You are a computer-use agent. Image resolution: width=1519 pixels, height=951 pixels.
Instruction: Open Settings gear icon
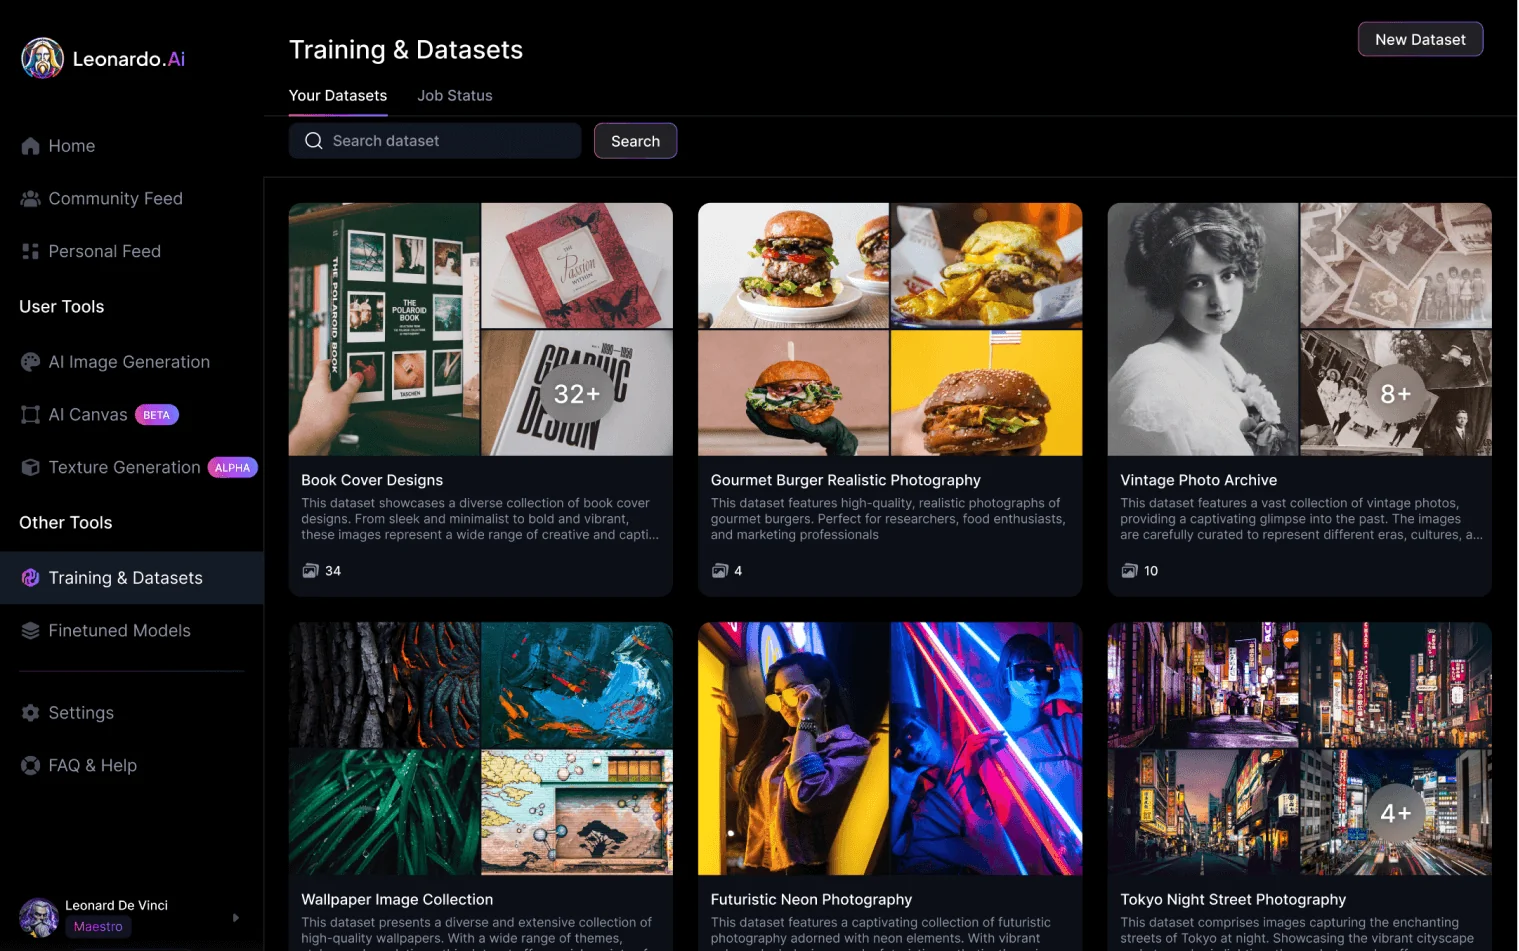[x=30, y=713]
